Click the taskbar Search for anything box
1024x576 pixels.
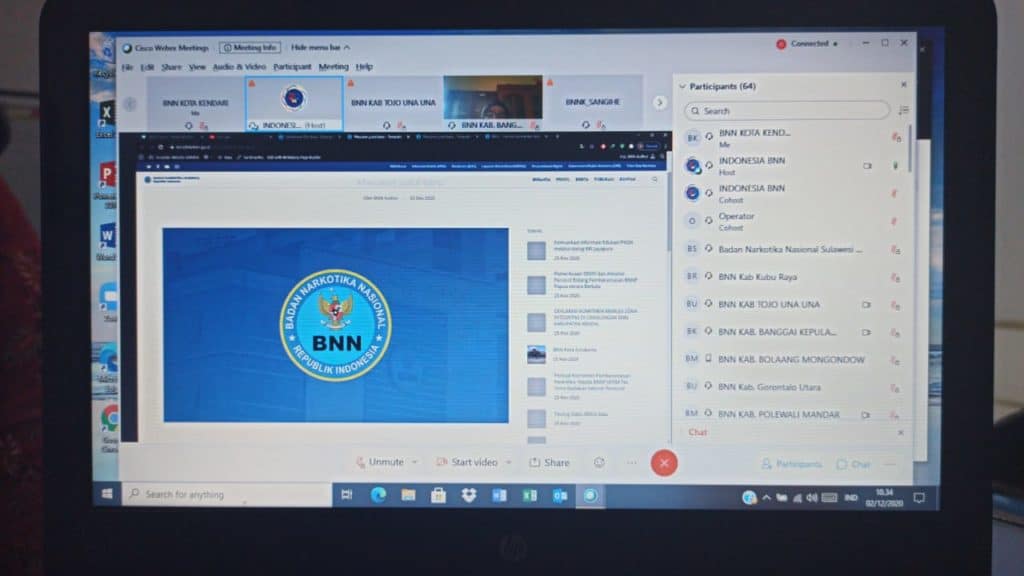pos(227,494)
